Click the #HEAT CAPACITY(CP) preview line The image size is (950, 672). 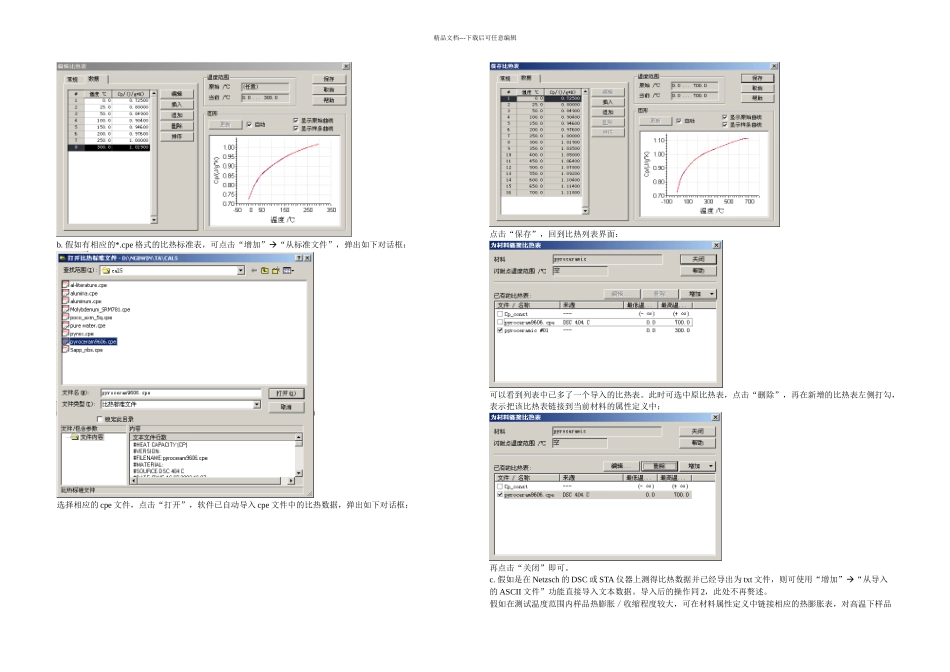160,445
